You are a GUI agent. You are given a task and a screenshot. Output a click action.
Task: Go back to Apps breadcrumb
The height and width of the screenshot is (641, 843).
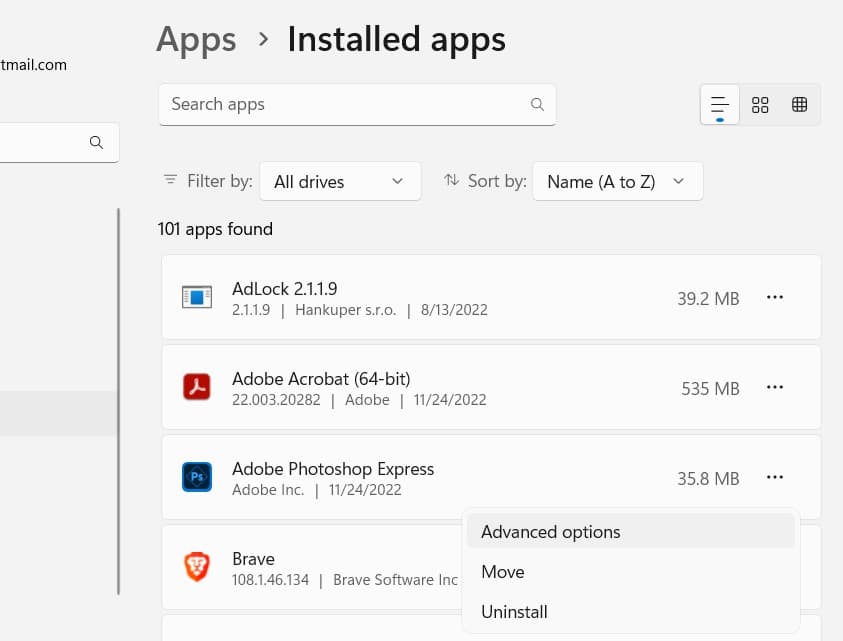click(196, 40)
